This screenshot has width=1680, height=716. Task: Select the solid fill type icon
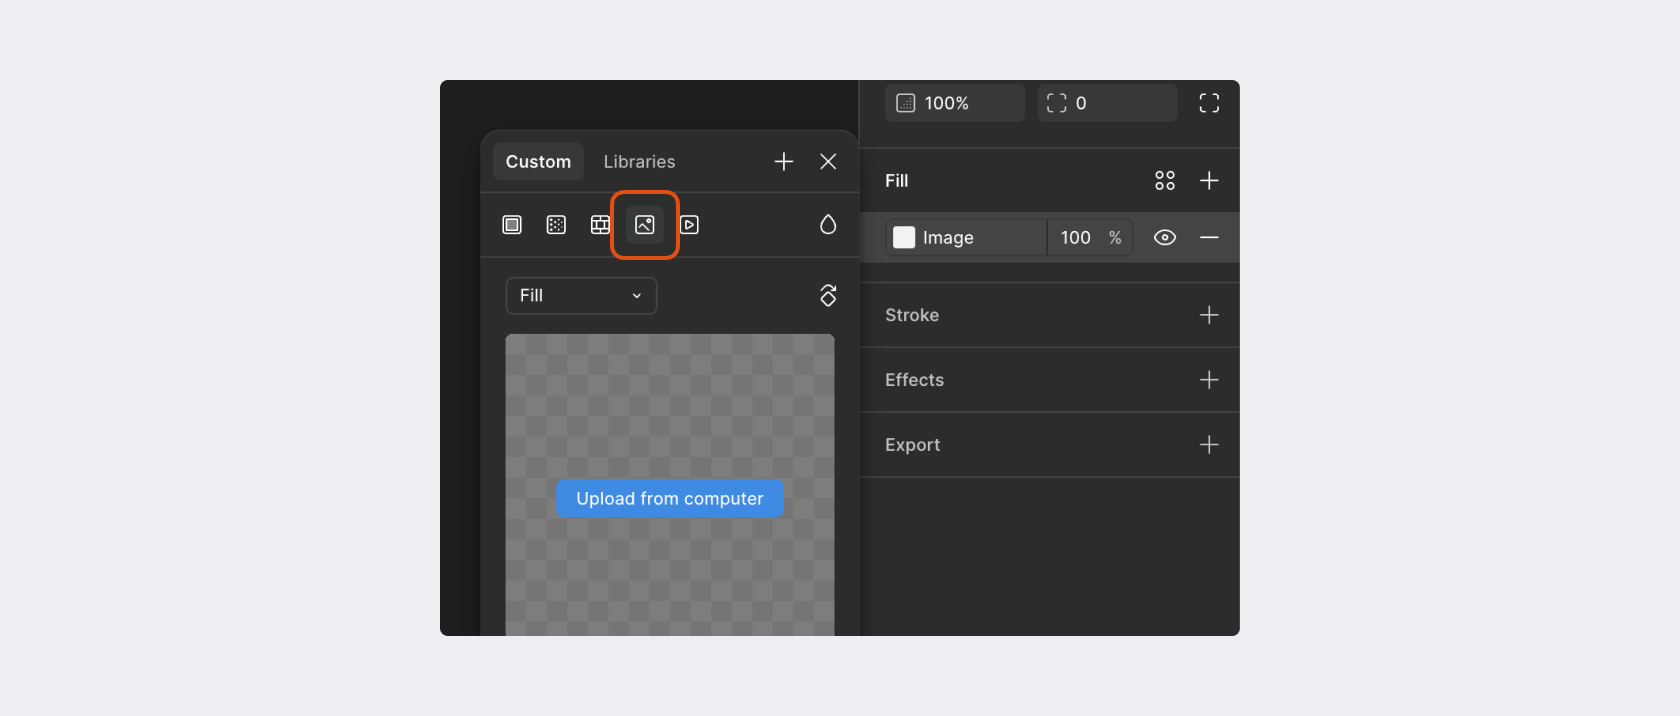tap(512, 225)
